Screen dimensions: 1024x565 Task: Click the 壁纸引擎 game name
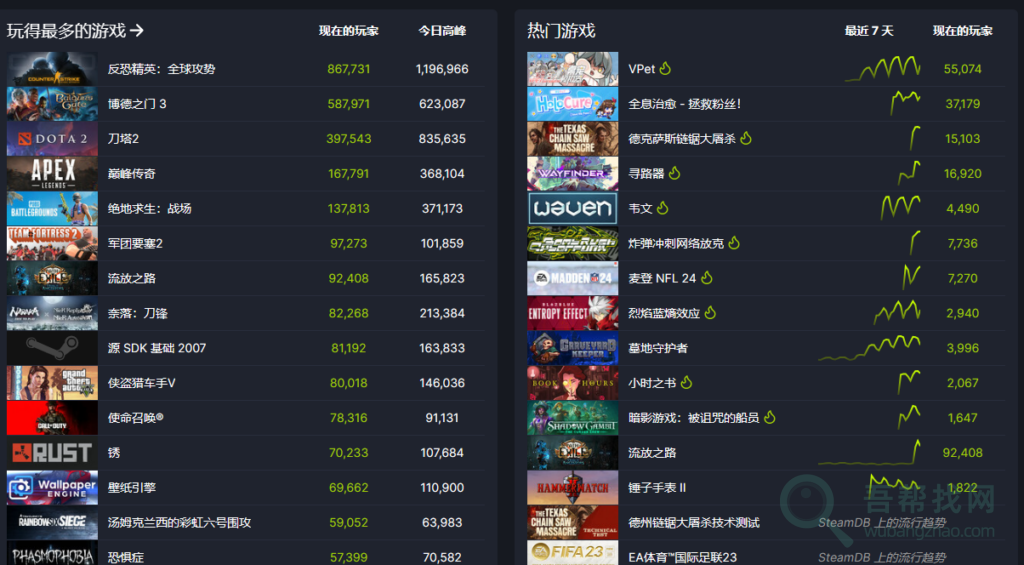132,488
